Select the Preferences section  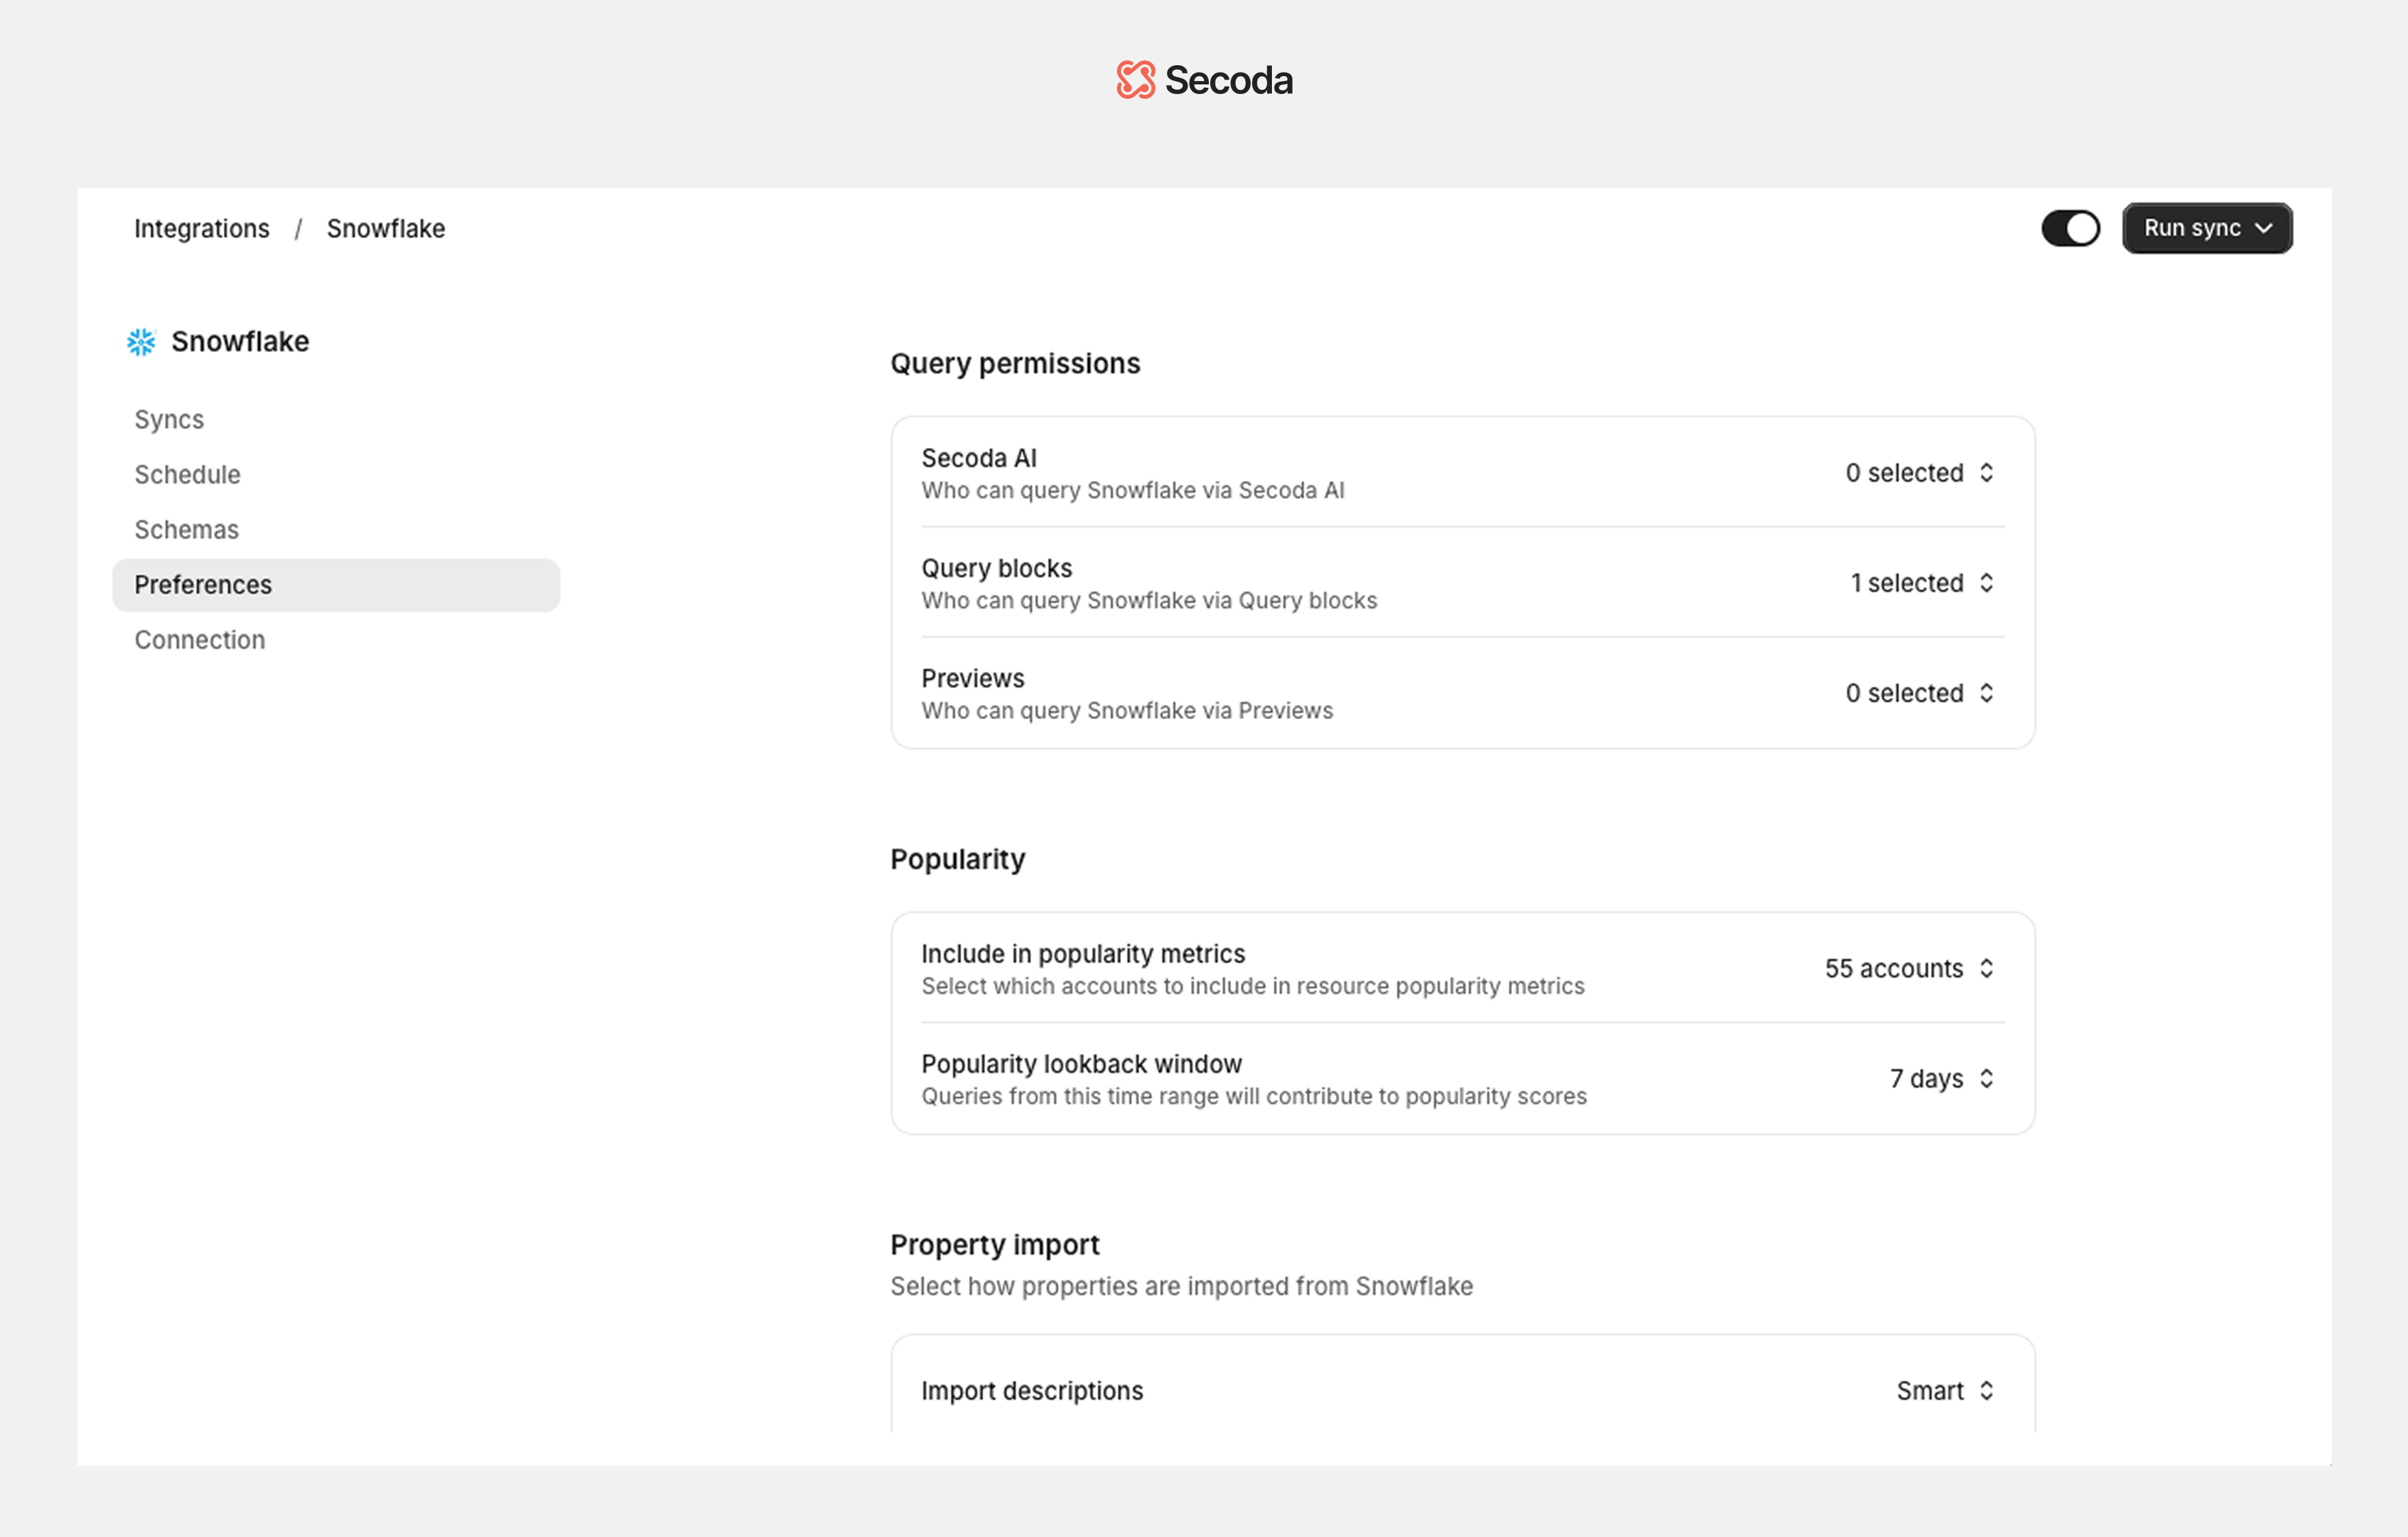coord(336,585)
